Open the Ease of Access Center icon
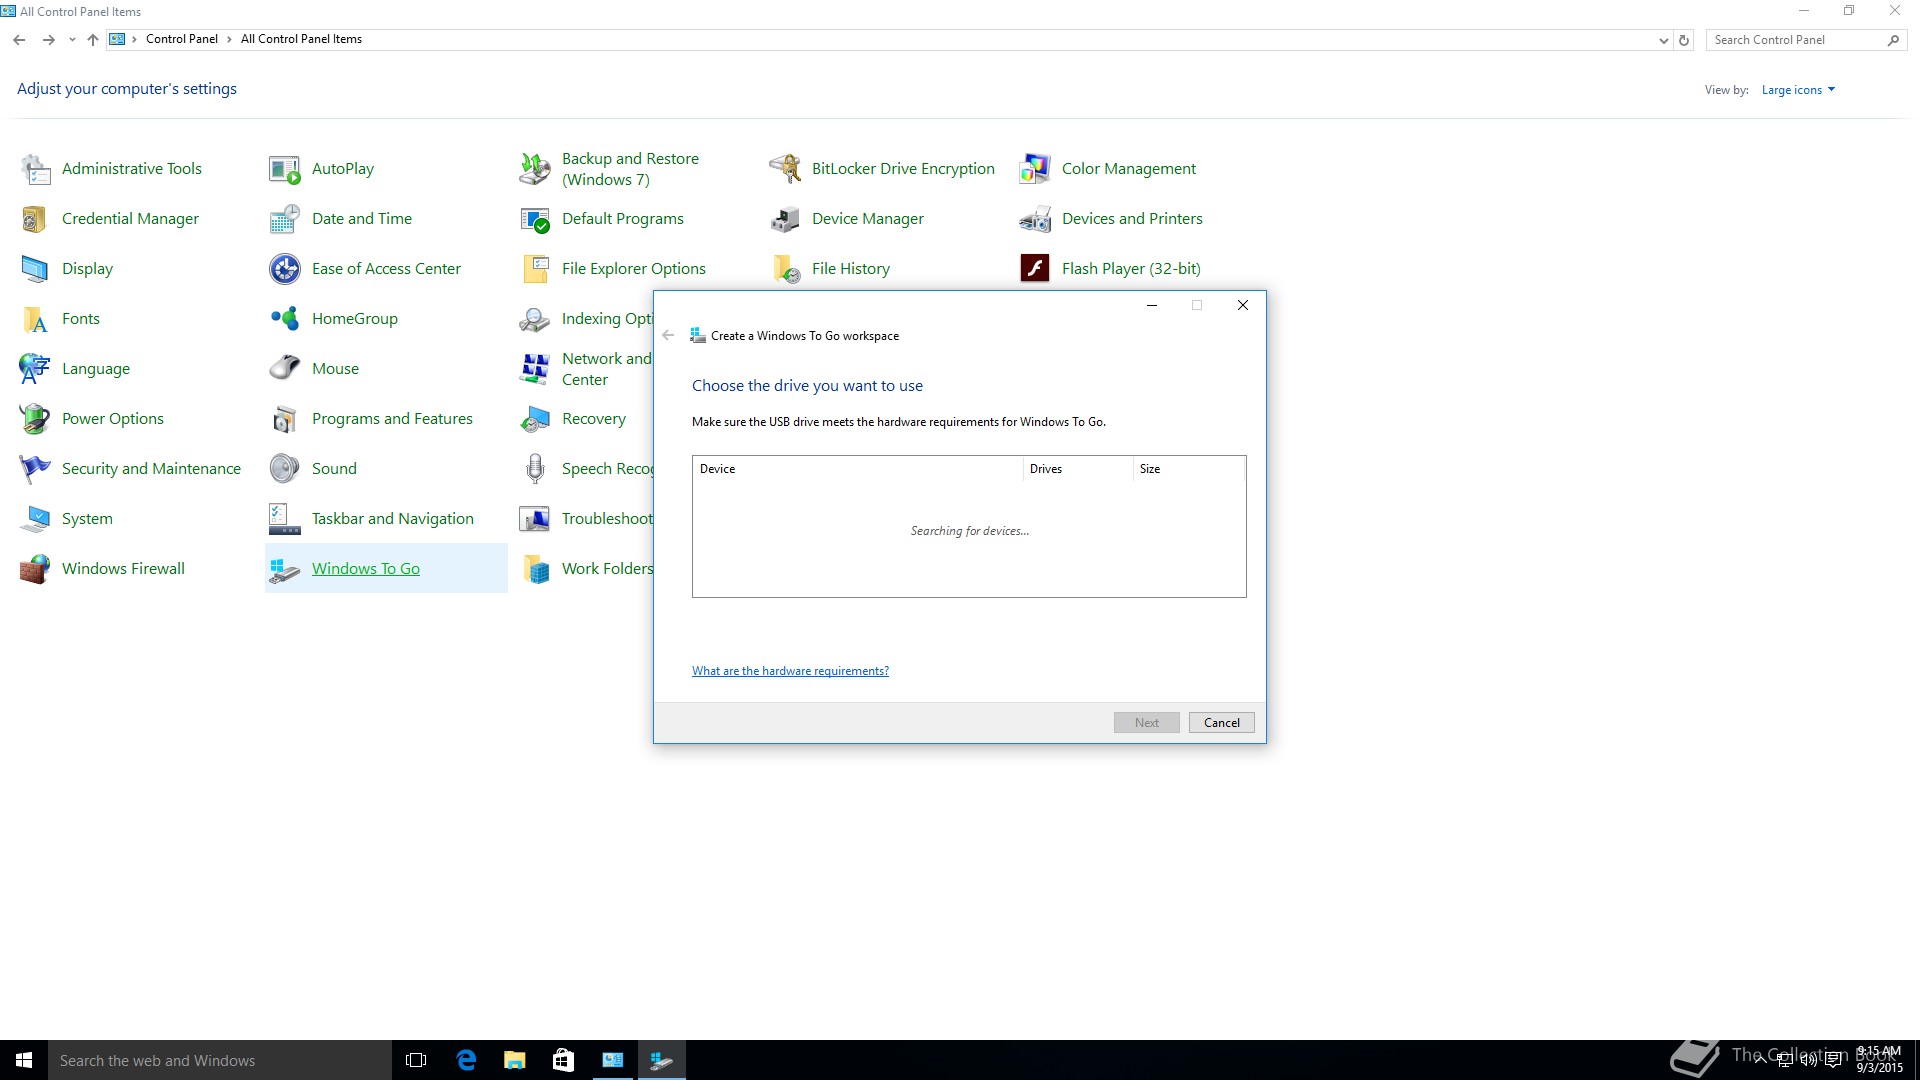Screen dimensions: 1920x1080 pyautogui.click(x=285, y=269)
